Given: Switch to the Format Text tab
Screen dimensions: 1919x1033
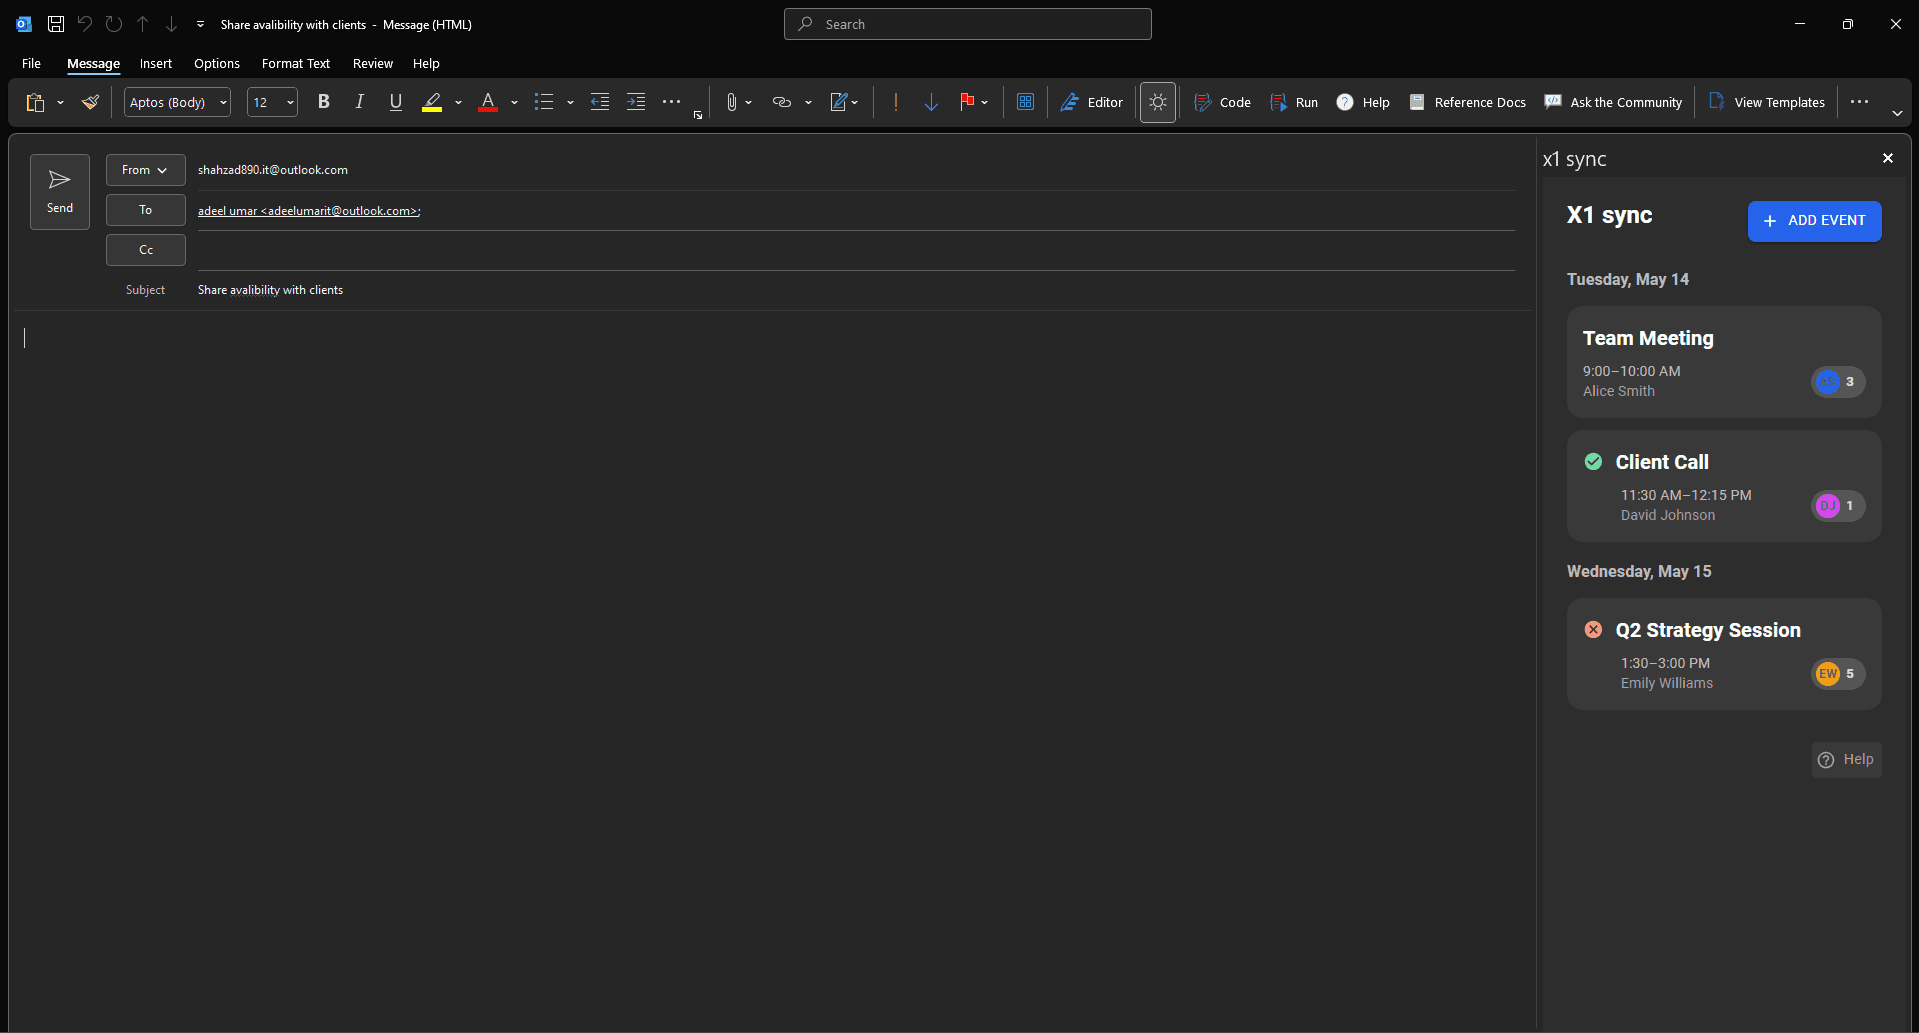Looking at the screenshot, I should (x=295, y=63).
